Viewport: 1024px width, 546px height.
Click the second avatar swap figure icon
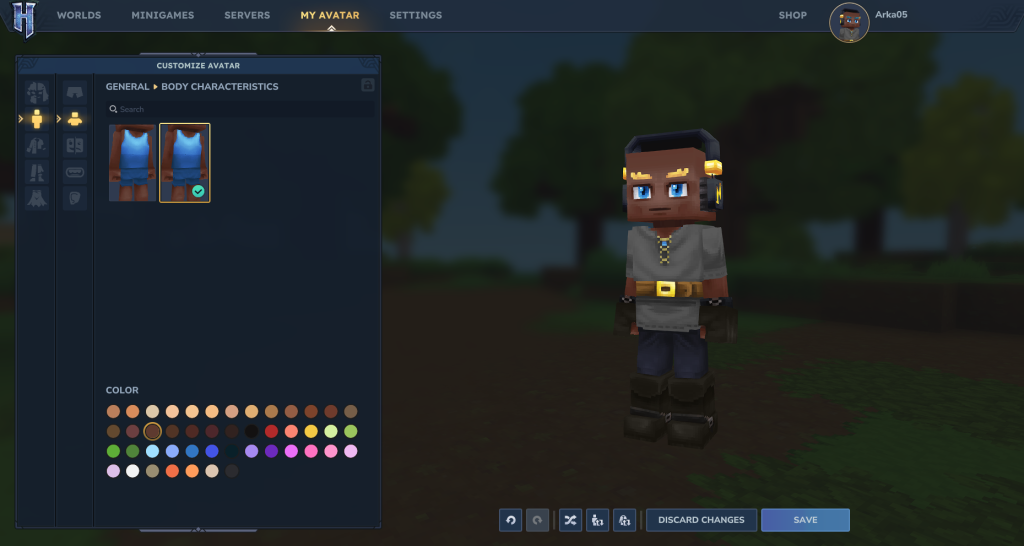pyautogui.click(x=624, y=520)
